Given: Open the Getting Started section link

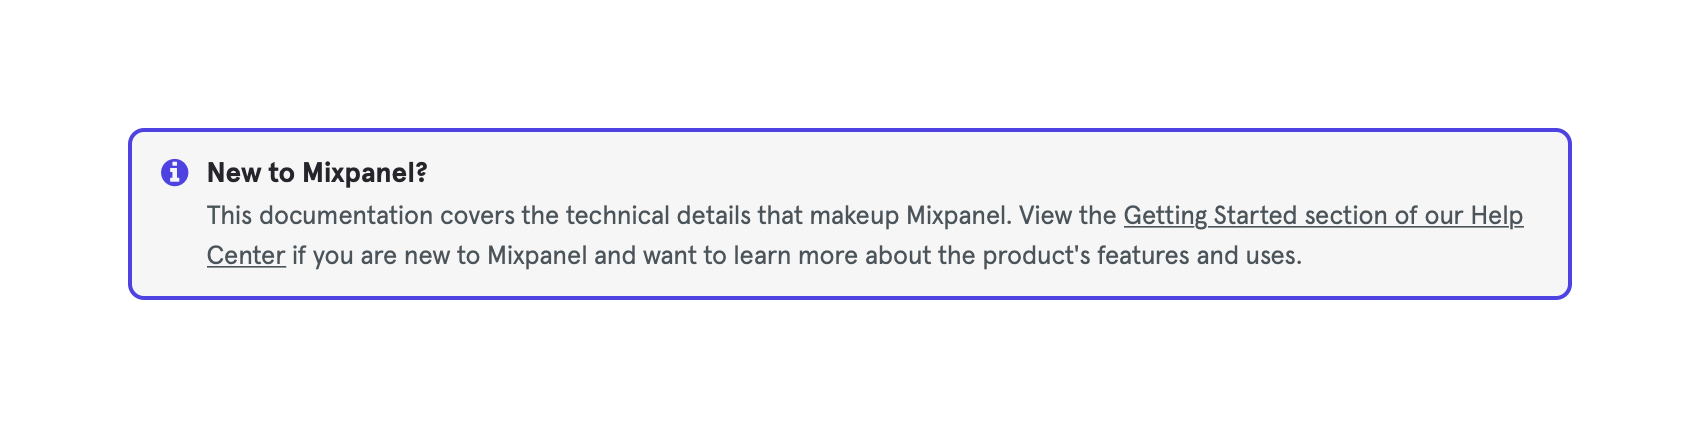Looking at the screenshot, I should pos(1322,216).
